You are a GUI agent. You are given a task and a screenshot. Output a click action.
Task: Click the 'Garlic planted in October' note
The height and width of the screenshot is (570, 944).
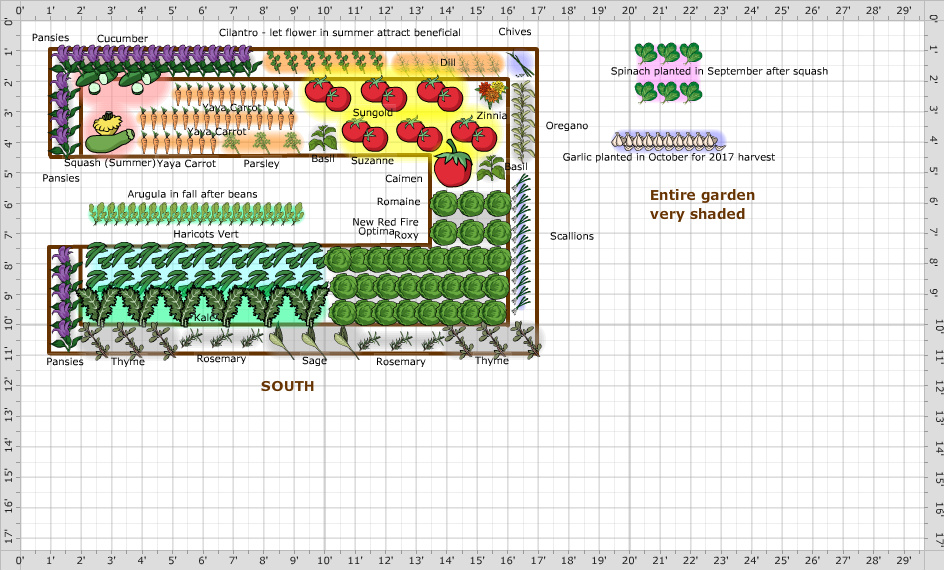pos(668,157)
